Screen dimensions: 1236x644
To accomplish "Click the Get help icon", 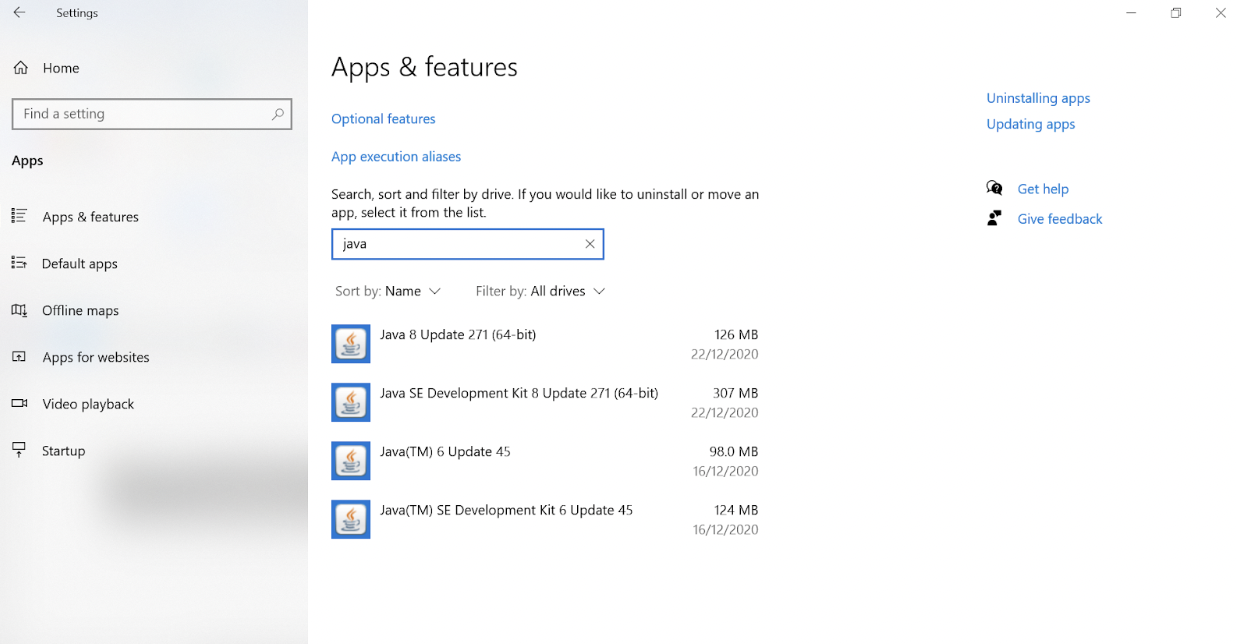I will click(x=994, y=188).
